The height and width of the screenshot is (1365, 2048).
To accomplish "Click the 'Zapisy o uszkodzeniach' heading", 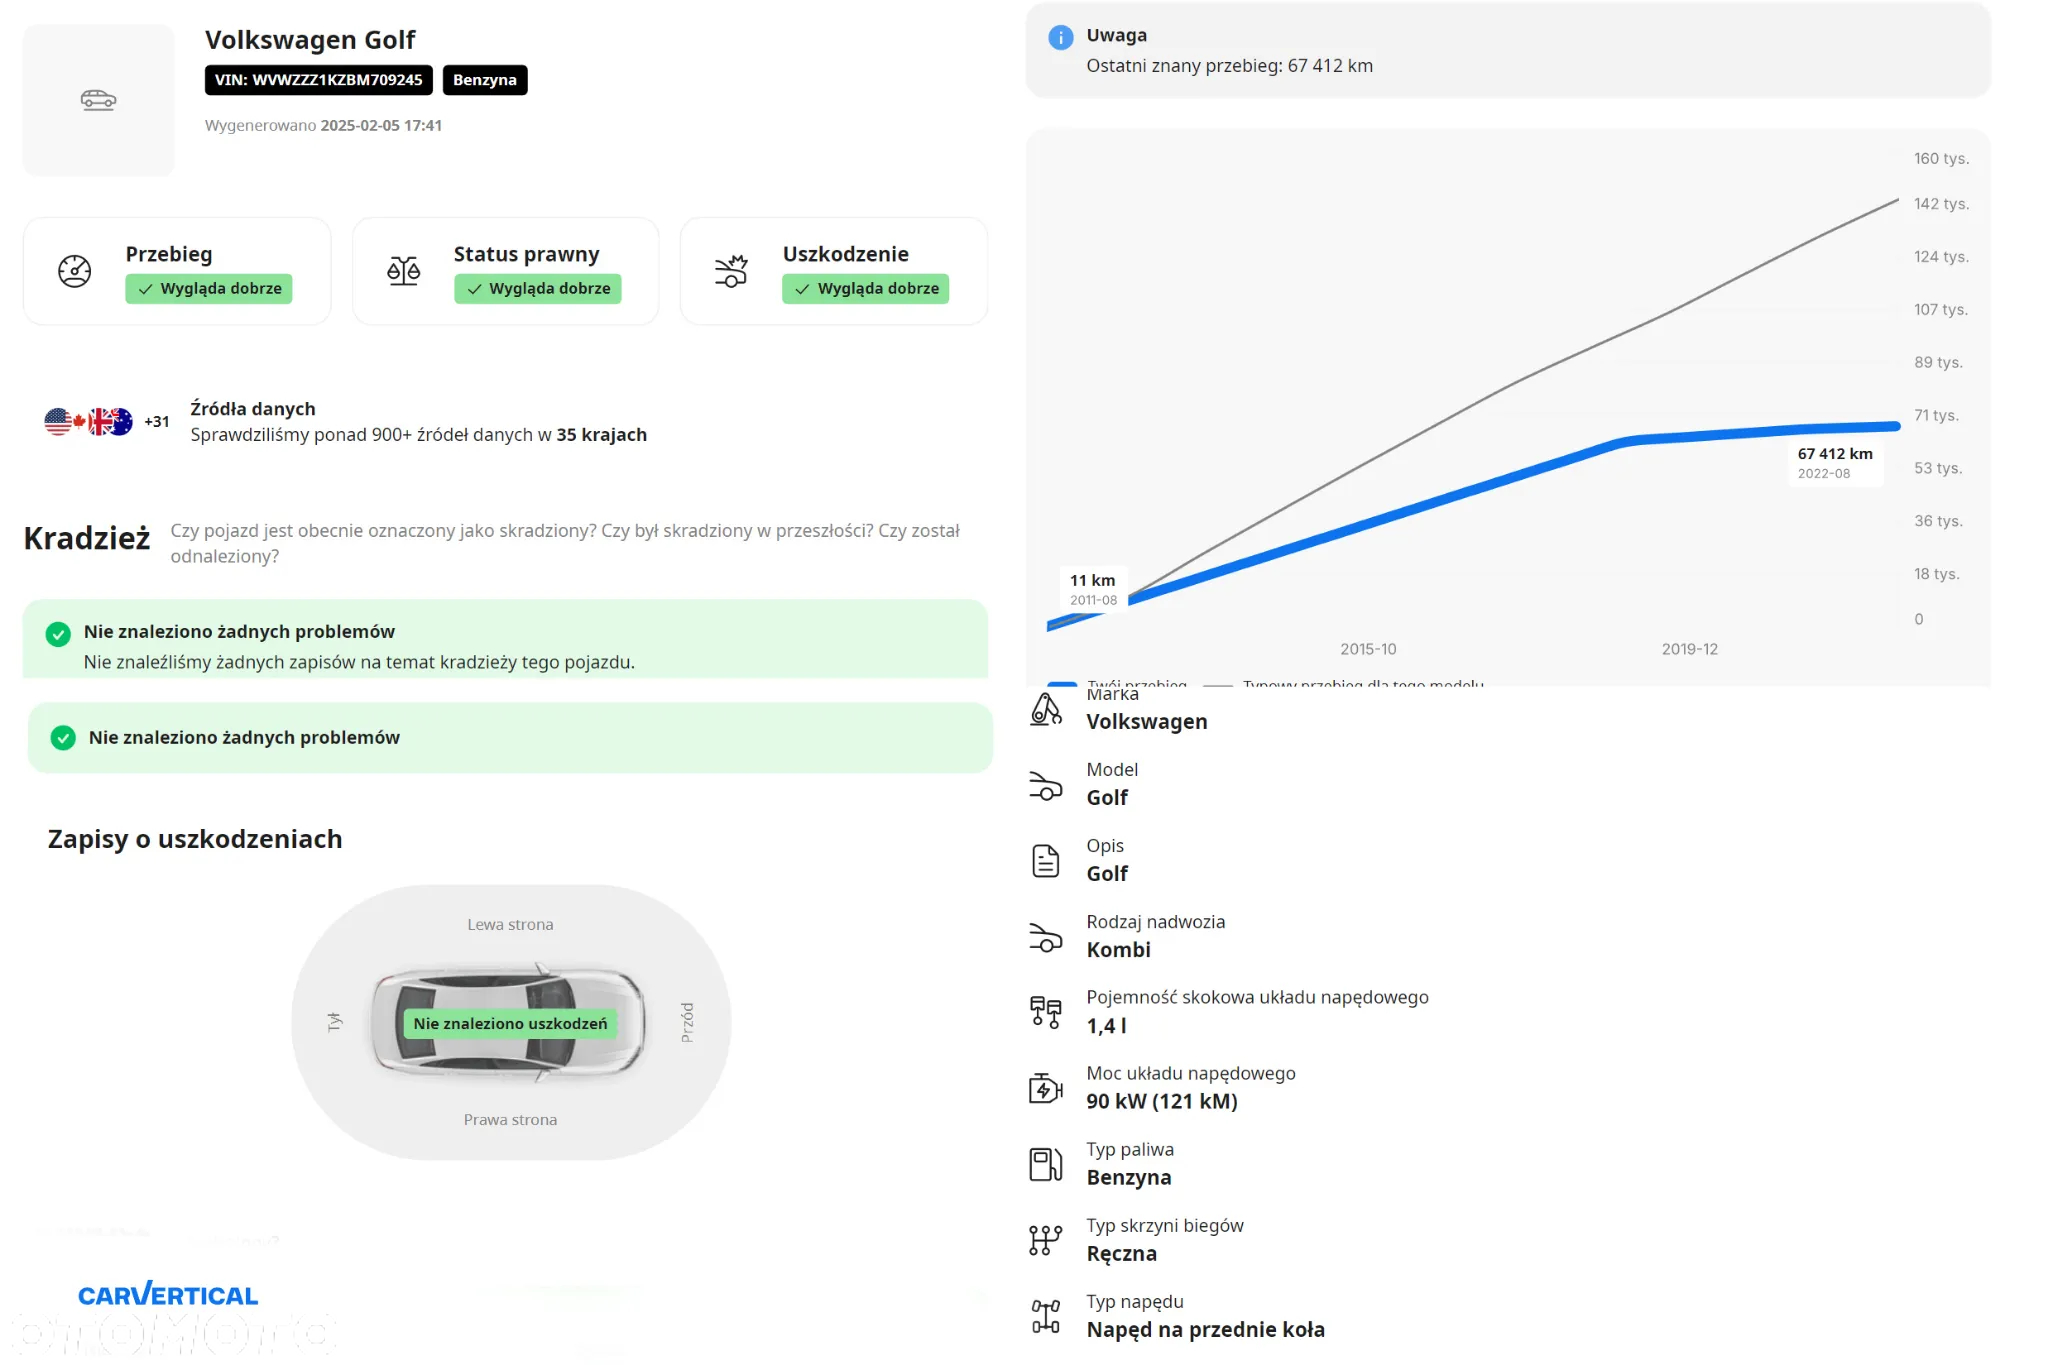I will click(195, 839).
